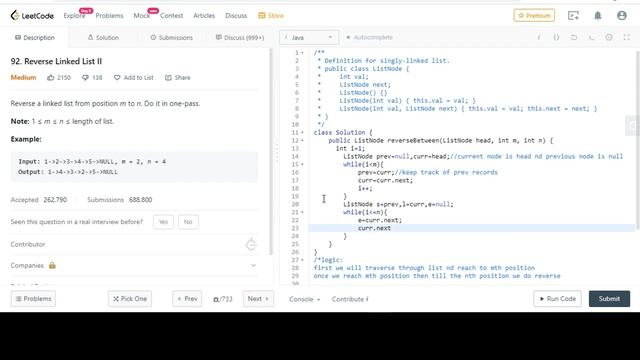
Task: Click the Store shop icon
Action: pyautogui.click(x=262, y=16)
